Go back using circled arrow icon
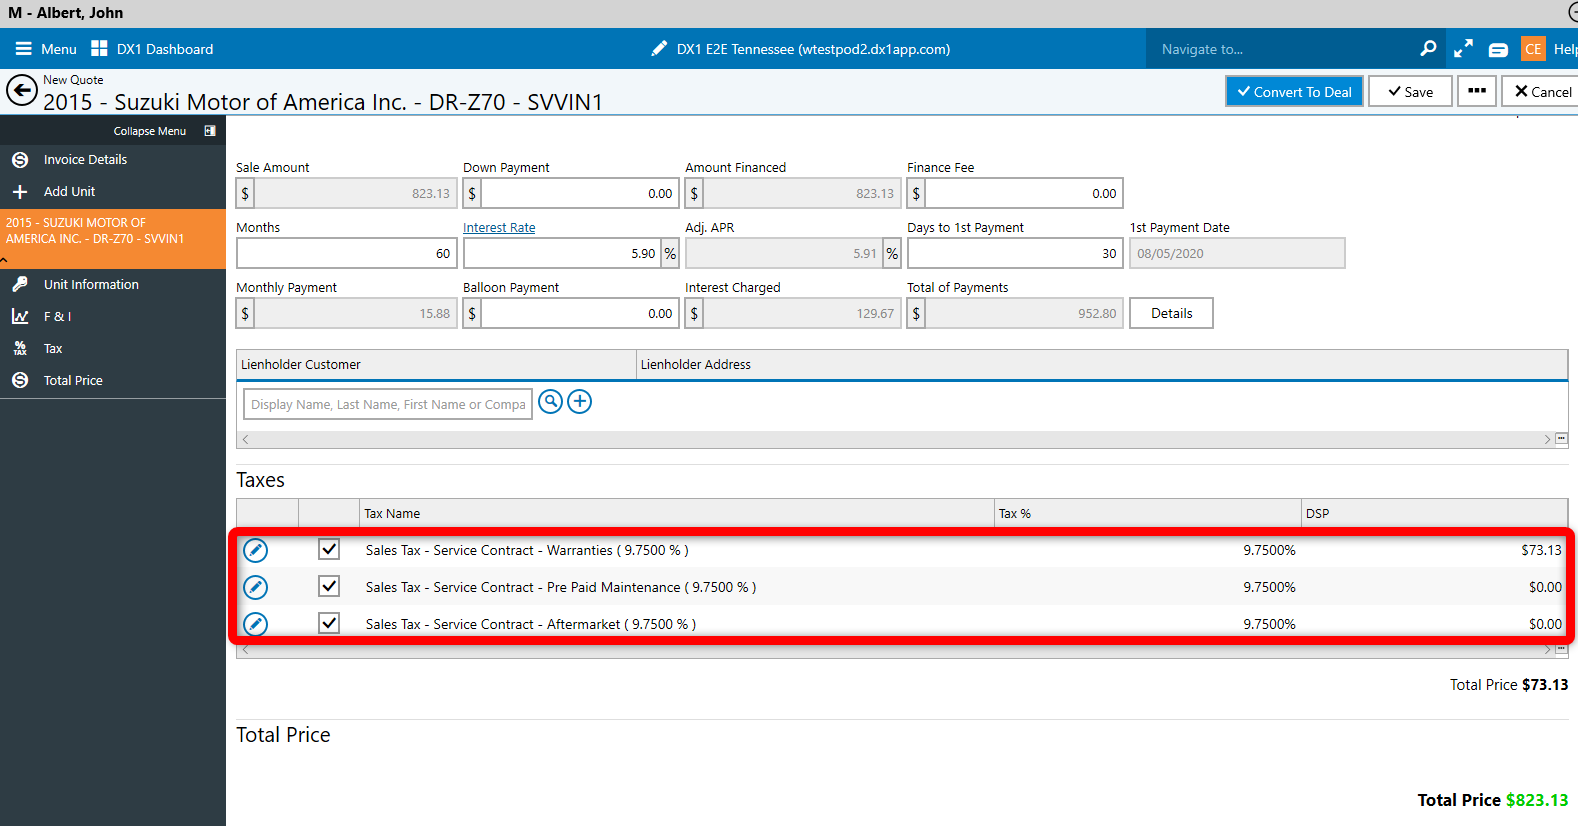 tap(22, 91)
